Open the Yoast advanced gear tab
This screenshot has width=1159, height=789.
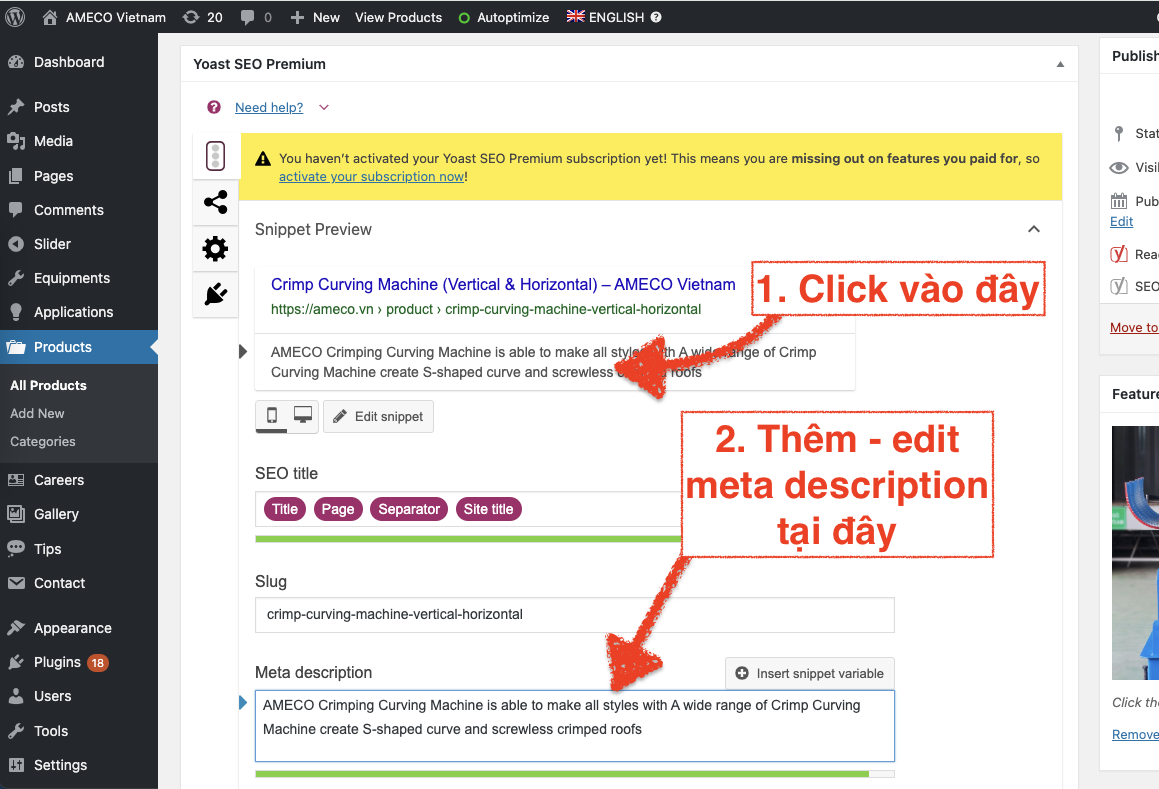click(x=215, y=248)
